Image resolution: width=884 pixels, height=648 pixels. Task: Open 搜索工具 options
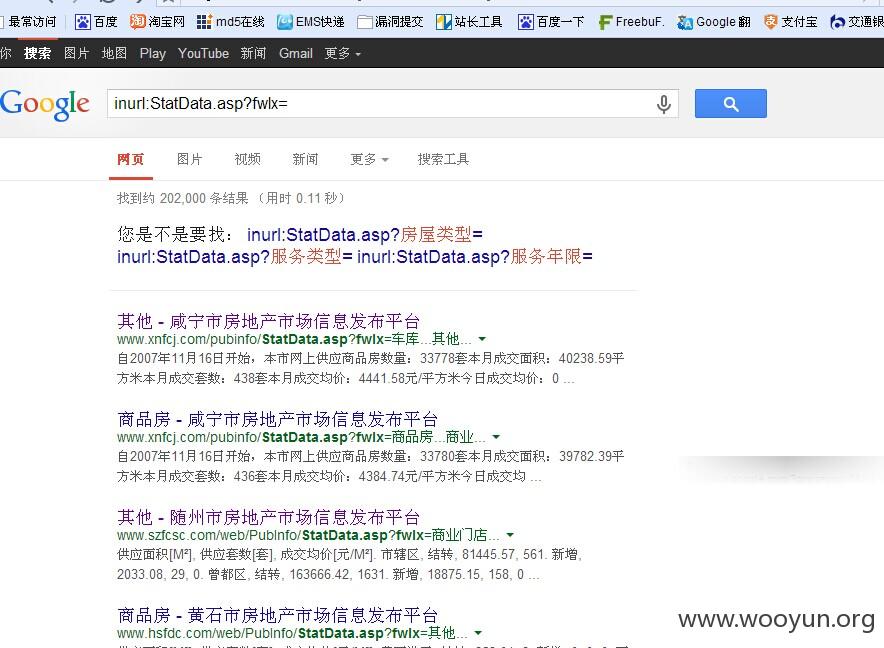pos(443,160)
